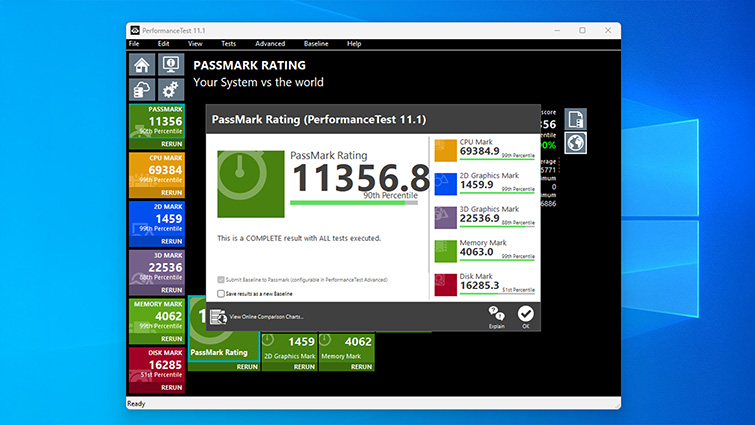Click the PerformanceTest title bar app icon
Image resolution: width=755 pixels, height=425 pixels.
135,30
